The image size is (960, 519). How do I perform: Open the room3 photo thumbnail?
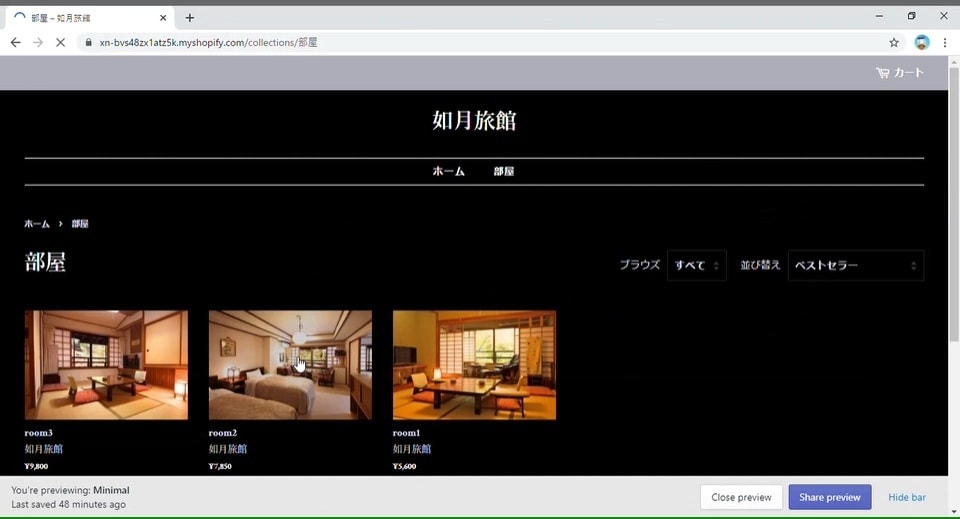tap(106, 365)
